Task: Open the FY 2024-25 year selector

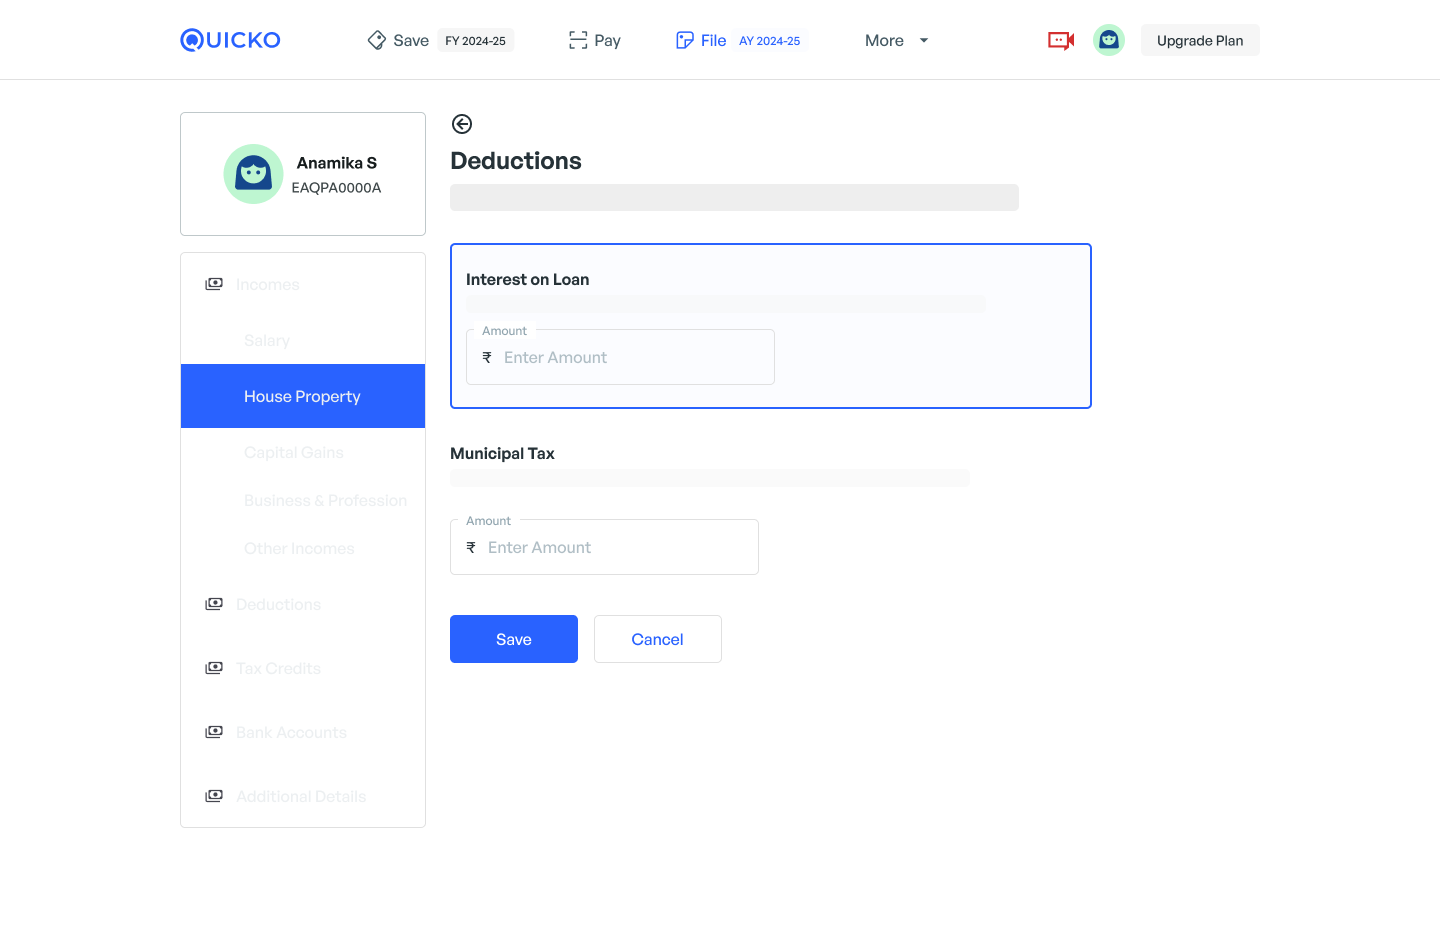Action: click(475, 41)
